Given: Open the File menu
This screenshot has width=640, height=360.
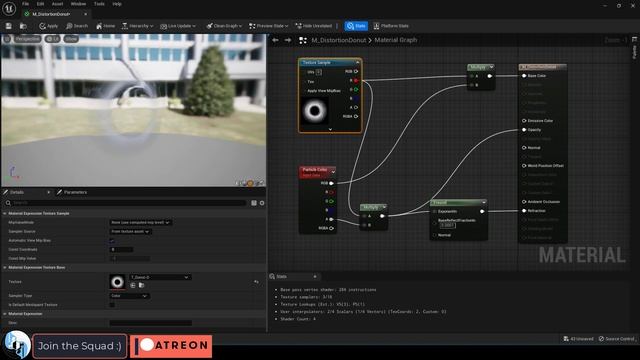Looking at the screenshot, I should pos(25,4).
